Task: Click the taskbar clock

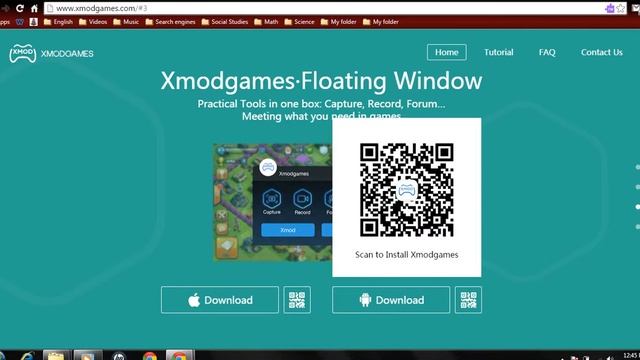Action: (631, 356)
